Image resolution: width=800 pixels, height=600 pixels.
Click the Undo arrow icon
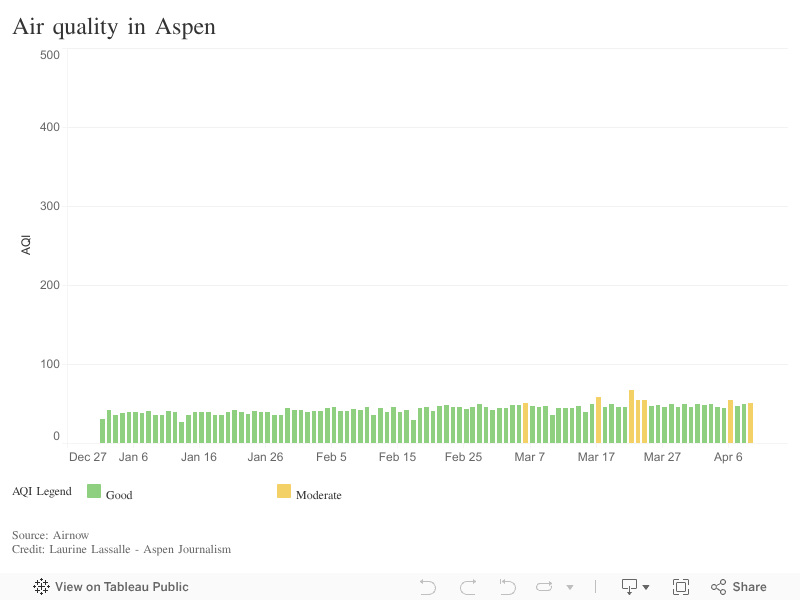click(428, 587)
